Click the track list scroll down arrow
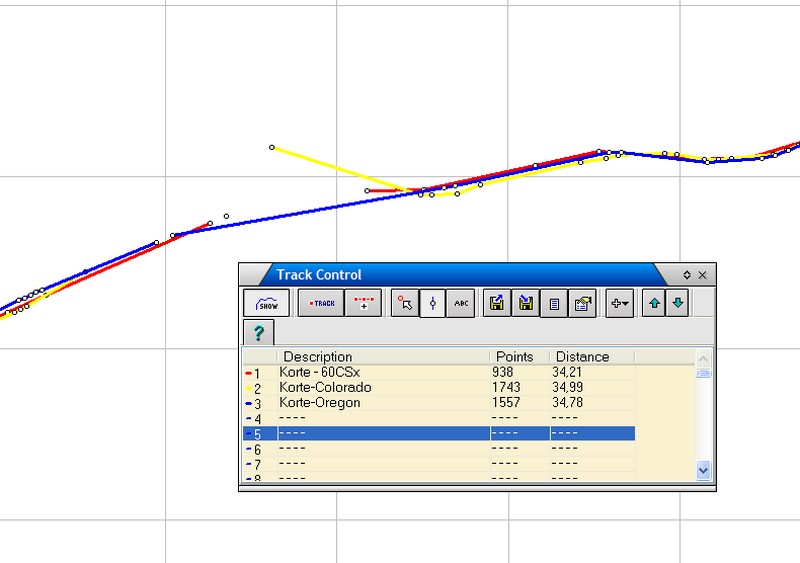This screenshot has width=800, height=563. coord(703,470)
